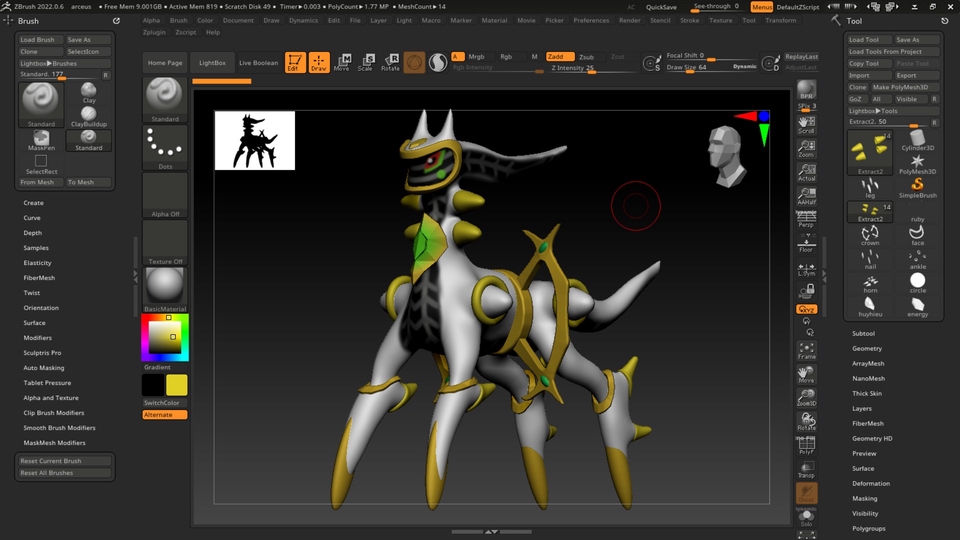Open the BasicMaterial sphere picker
Screen dimensions: 960x540
(165, 290)
